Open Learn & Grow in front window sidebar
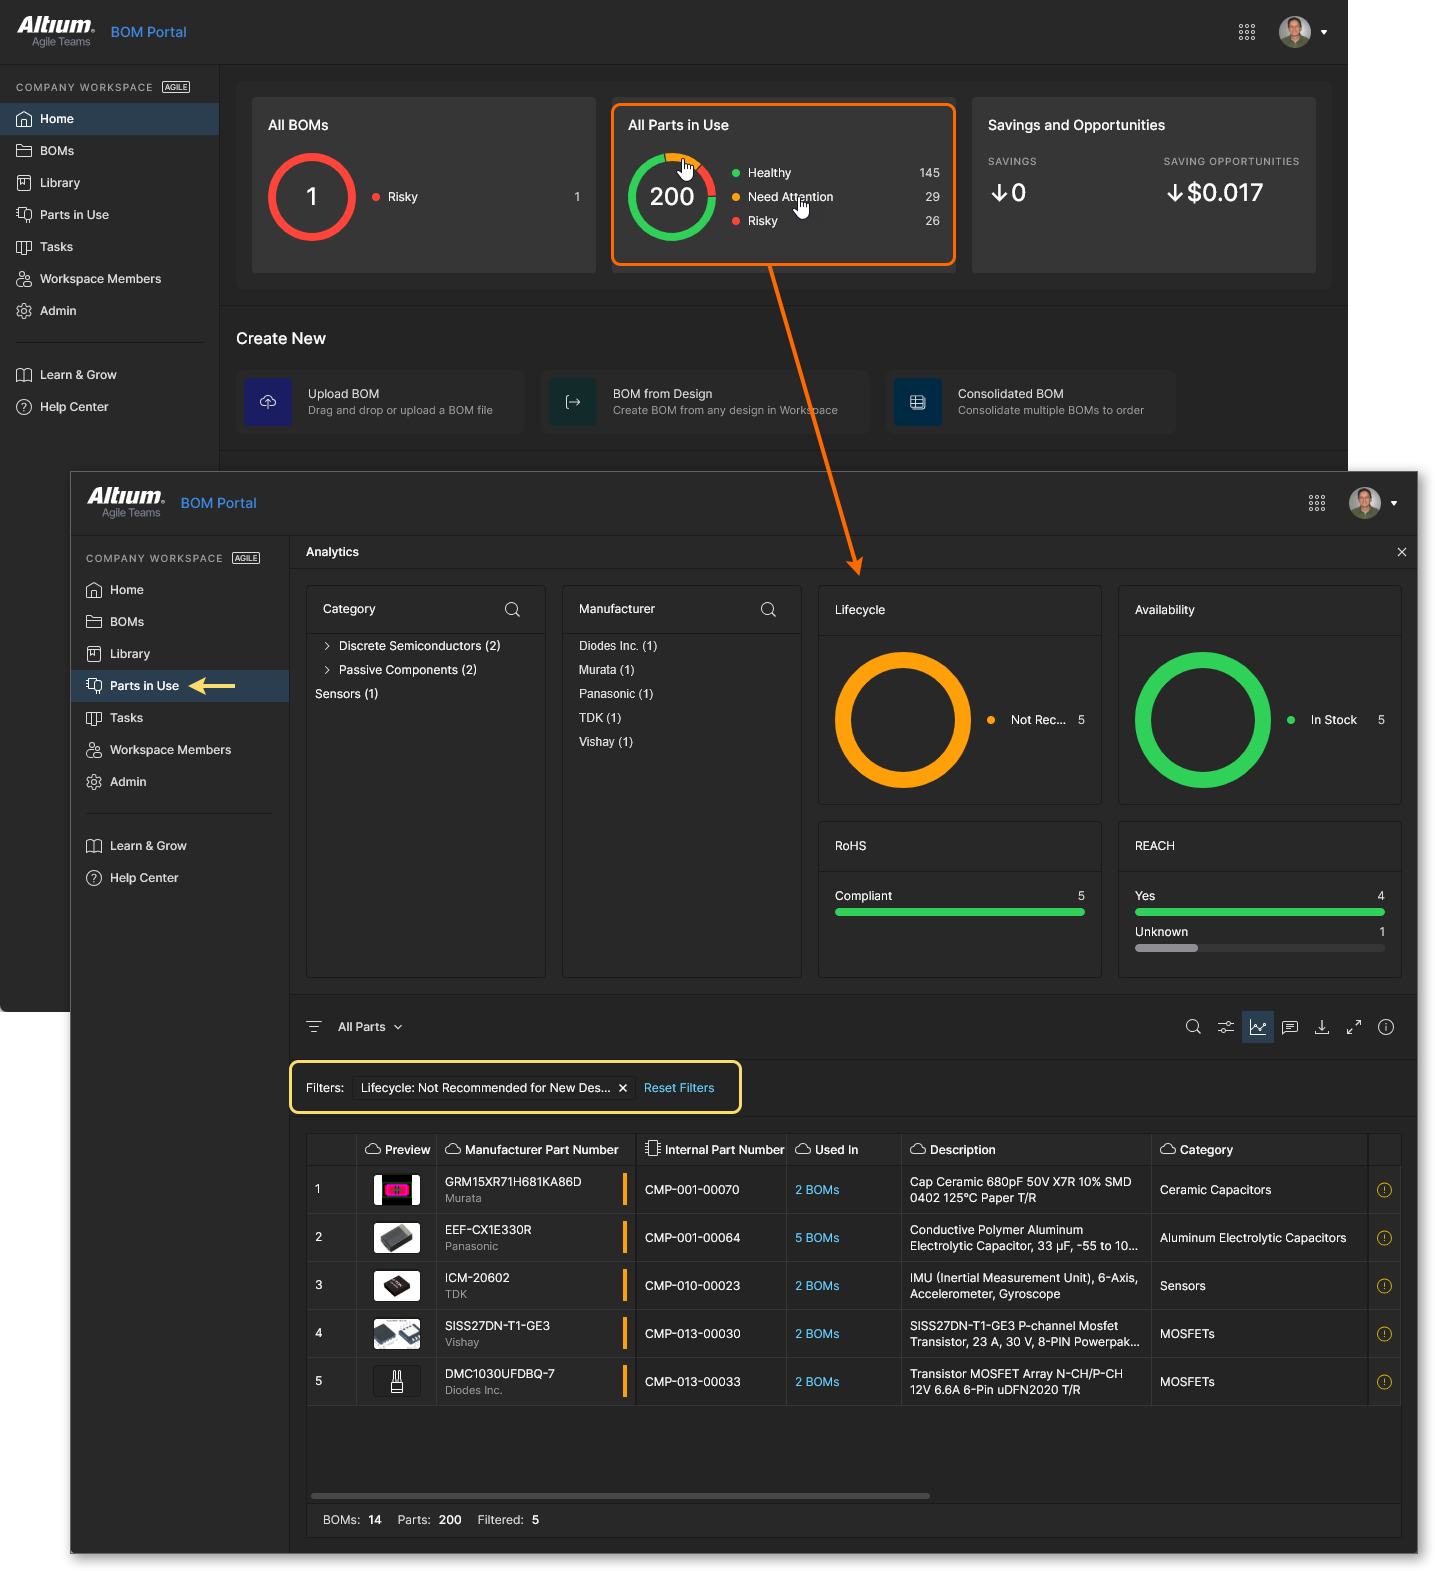 pyautogui.click(x=180, y=846)
